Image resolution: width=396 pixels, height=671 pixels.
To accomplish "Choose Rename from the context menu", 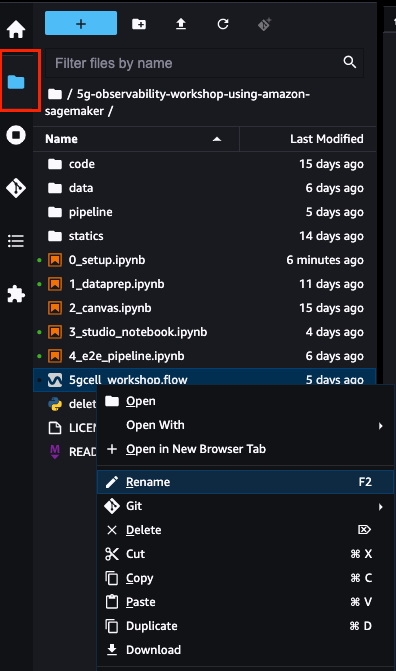I will click(x=245, y=482).
